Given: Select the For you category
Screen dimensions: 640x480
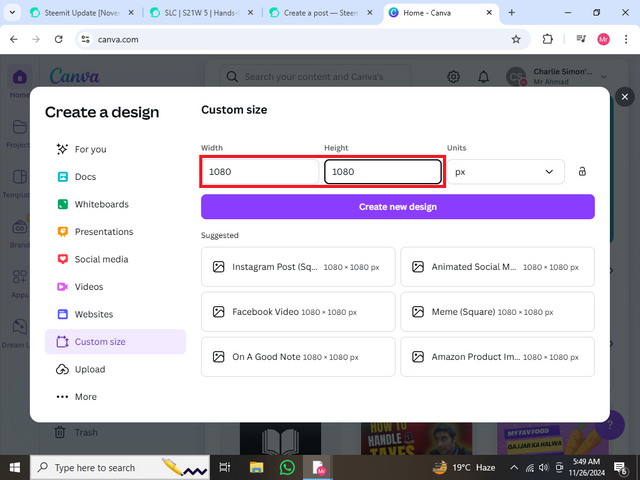Looking at the screenshot, I should coord(116,149).
